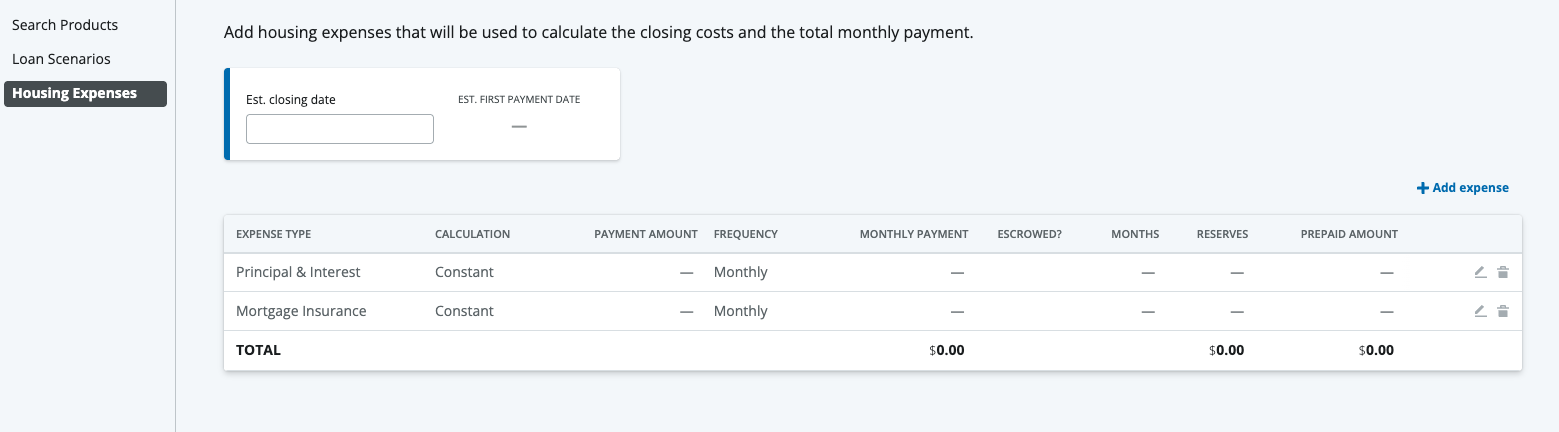Image resolution: width=1559 pixels, height=432 pixels.
Task: Click the Prepaid Amount column header
Action: tap(1348, 234)
